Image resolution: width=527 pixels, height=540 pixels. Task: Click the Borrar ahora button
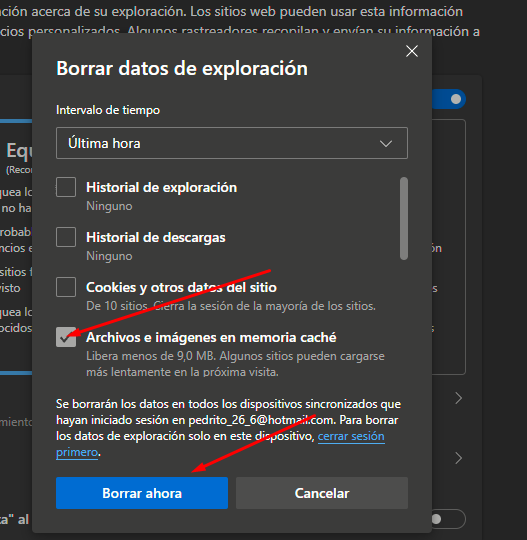(142, 493)
